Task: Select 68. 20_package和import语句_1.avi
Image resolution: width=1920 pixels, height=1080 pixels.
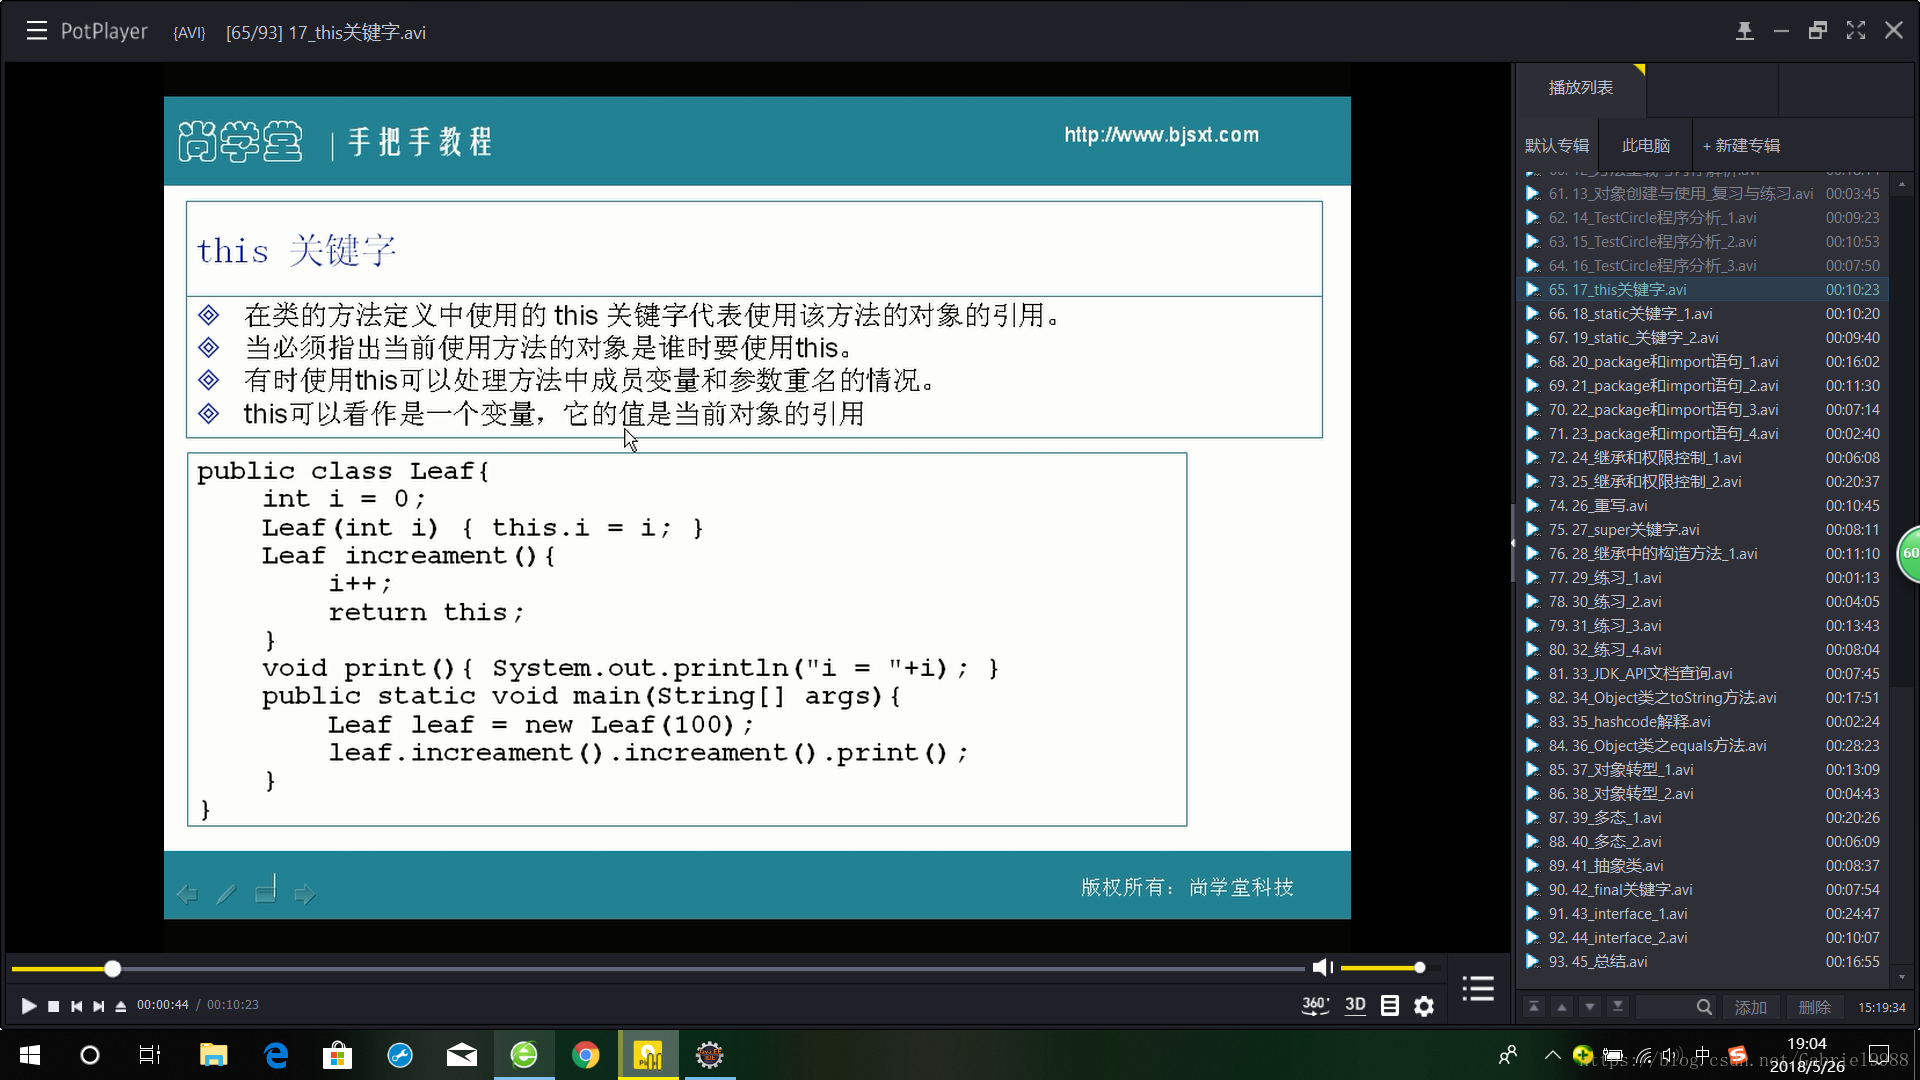Action: pos(1702,362)
